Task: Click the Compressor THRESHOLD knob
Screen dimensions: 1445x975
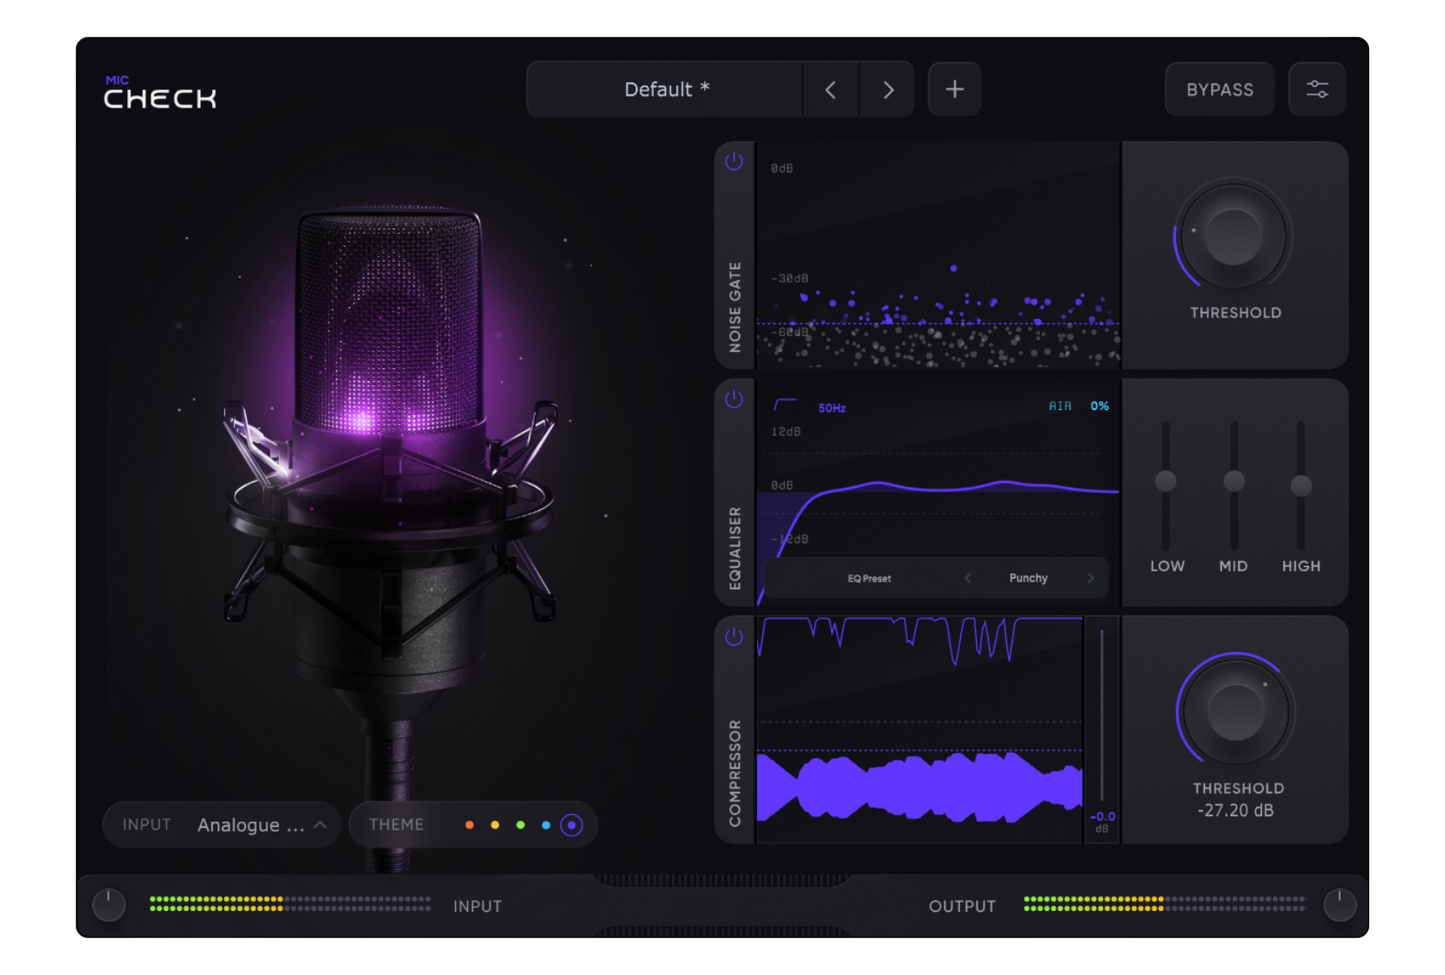Action: click(x=1236, y=712)
